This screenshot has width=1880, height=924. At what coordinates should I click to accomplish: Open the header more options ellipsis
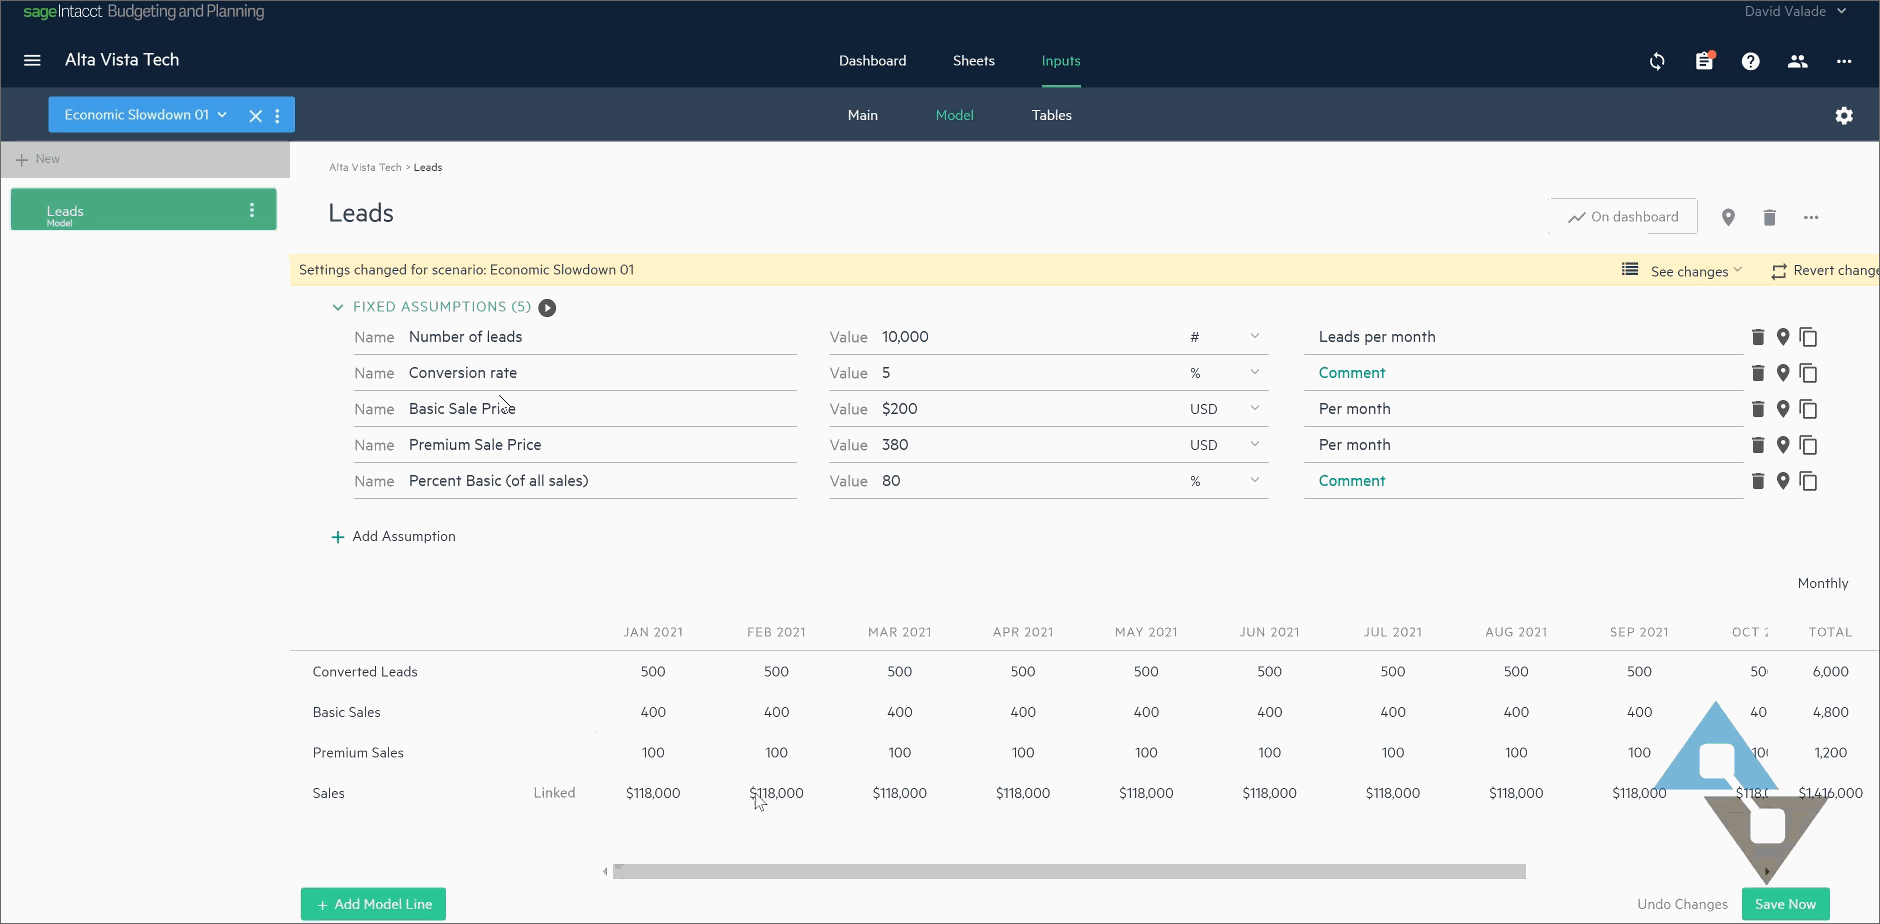(1844, 61)
